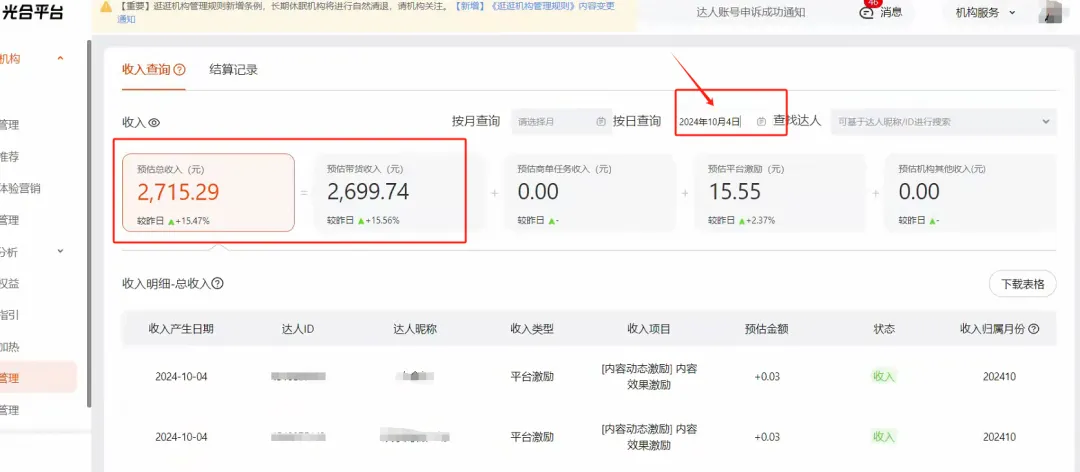Click the 体验营销 sidebar item
Viewport: 1080px width, 472px height.
point(19,188)
